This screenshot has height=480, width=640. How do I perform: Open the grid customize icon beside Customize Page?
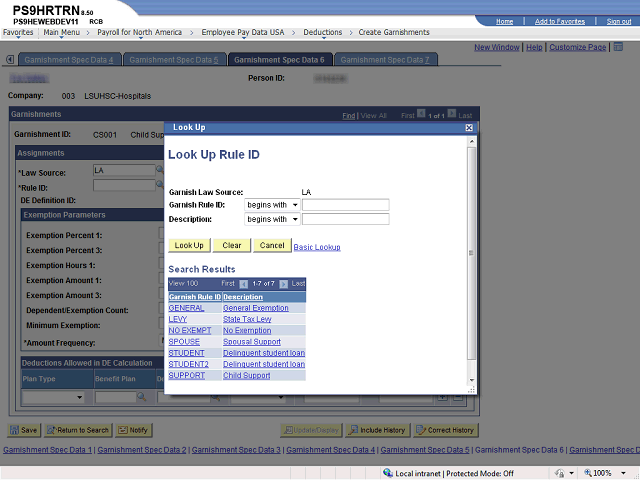tap(618, 47)
